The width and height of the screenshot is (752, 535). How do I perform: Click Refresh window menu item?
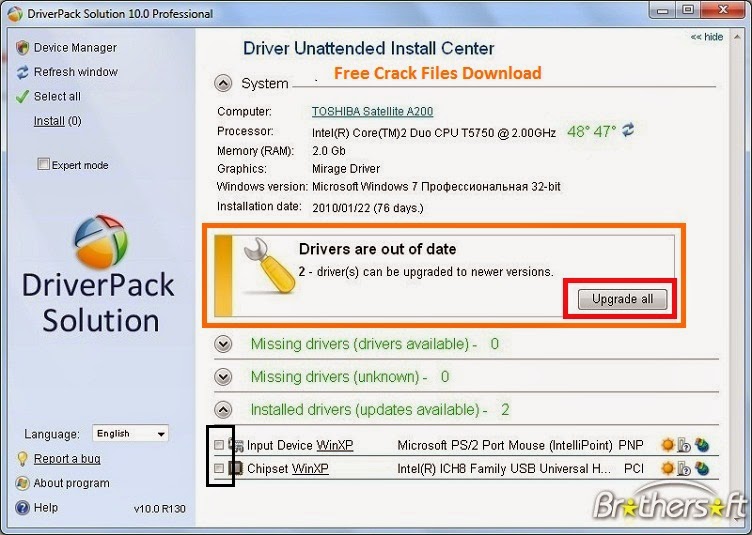tap(76, 72)
